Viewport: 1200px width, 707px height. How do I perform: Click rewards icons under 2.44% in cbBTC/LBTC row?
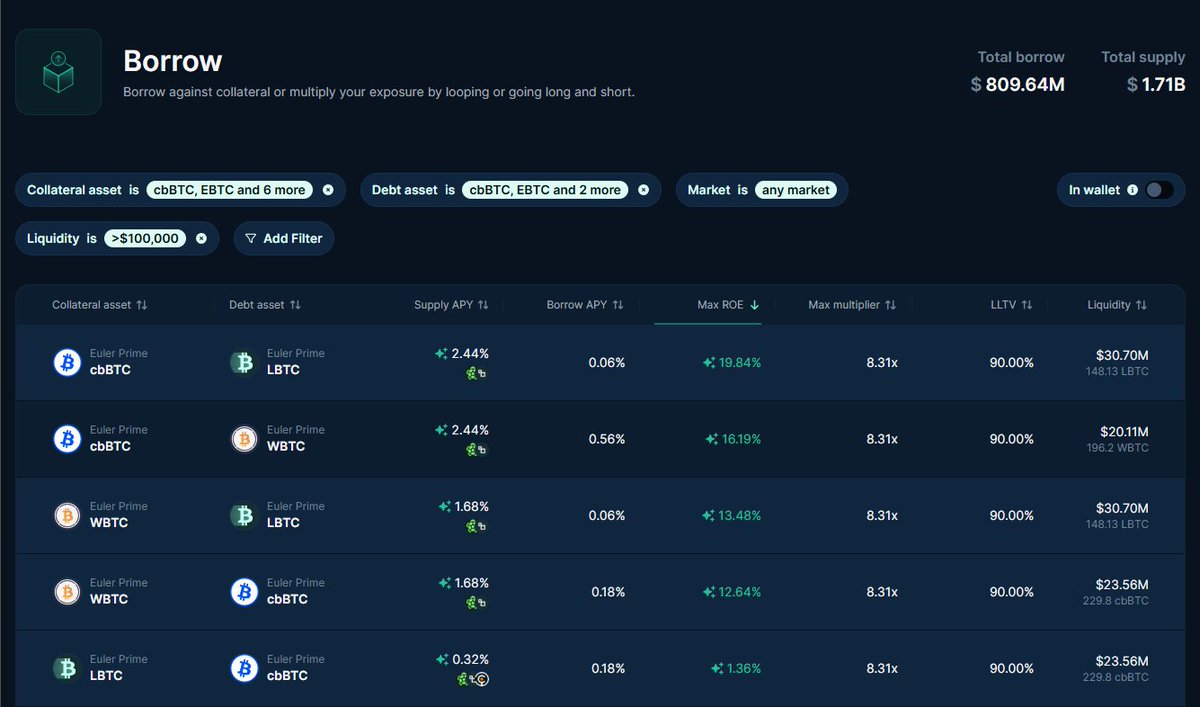pyautogui.click(x=477, y=373)
